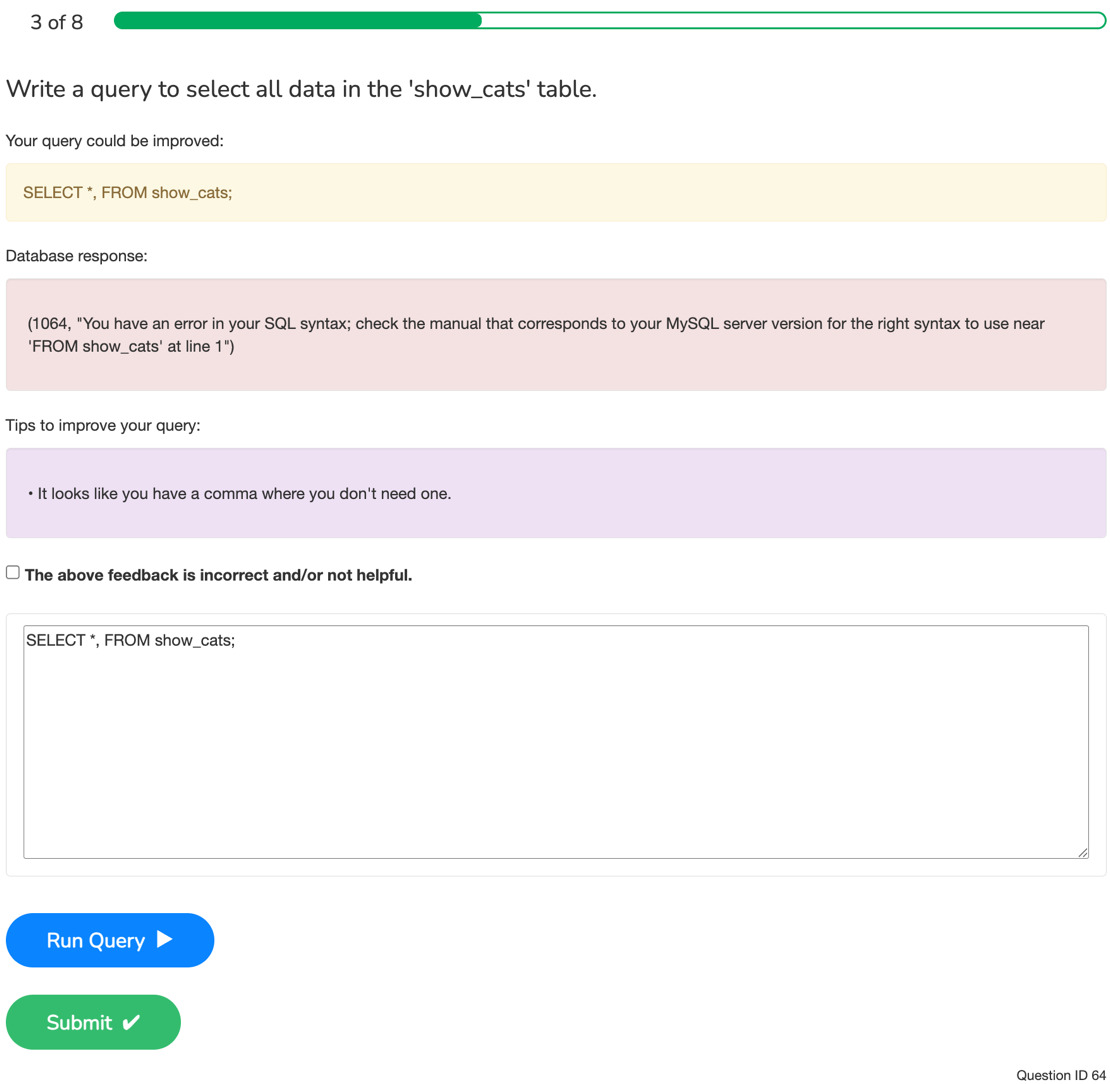
Task: Click the checkmark icon on the Submit button
Action: [x=131, y=1022]
